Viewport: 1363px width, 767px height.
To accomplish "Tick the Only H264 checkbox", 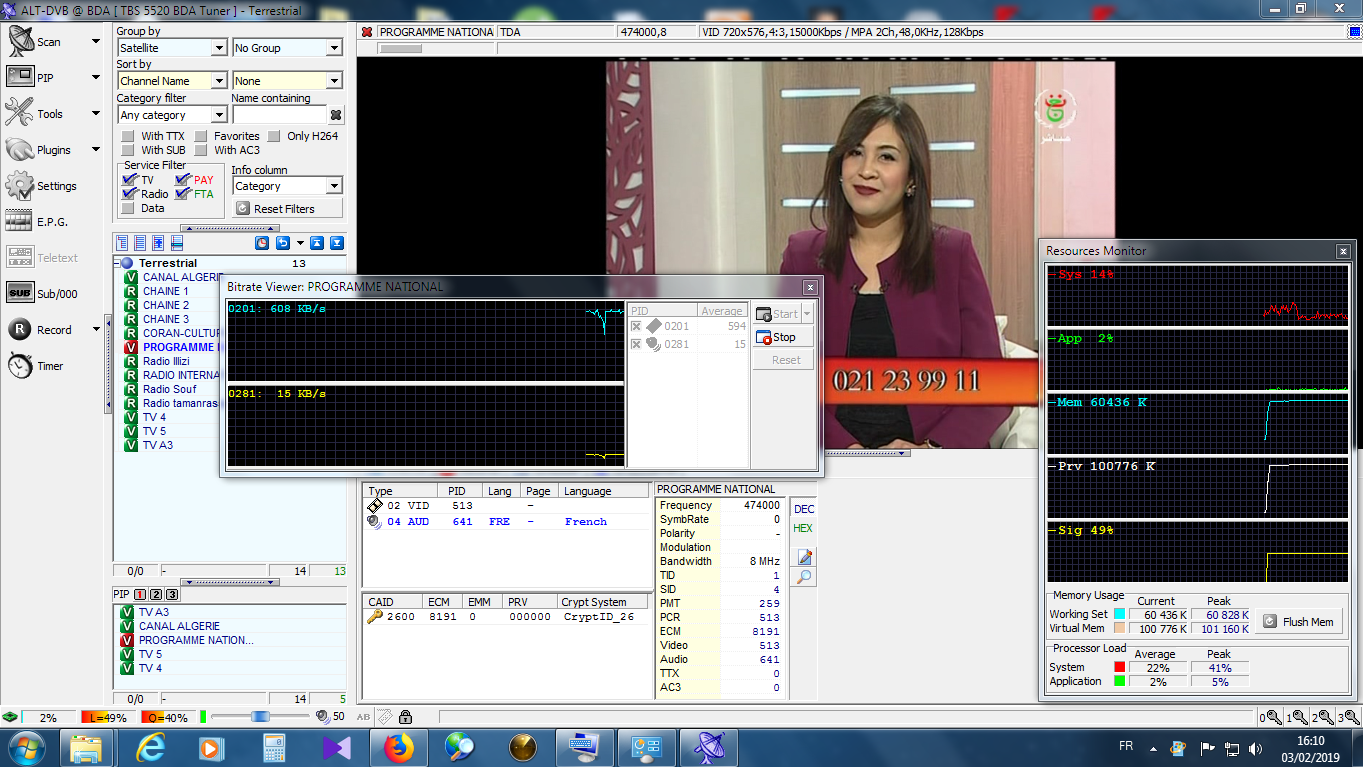I will pos(274,136).
